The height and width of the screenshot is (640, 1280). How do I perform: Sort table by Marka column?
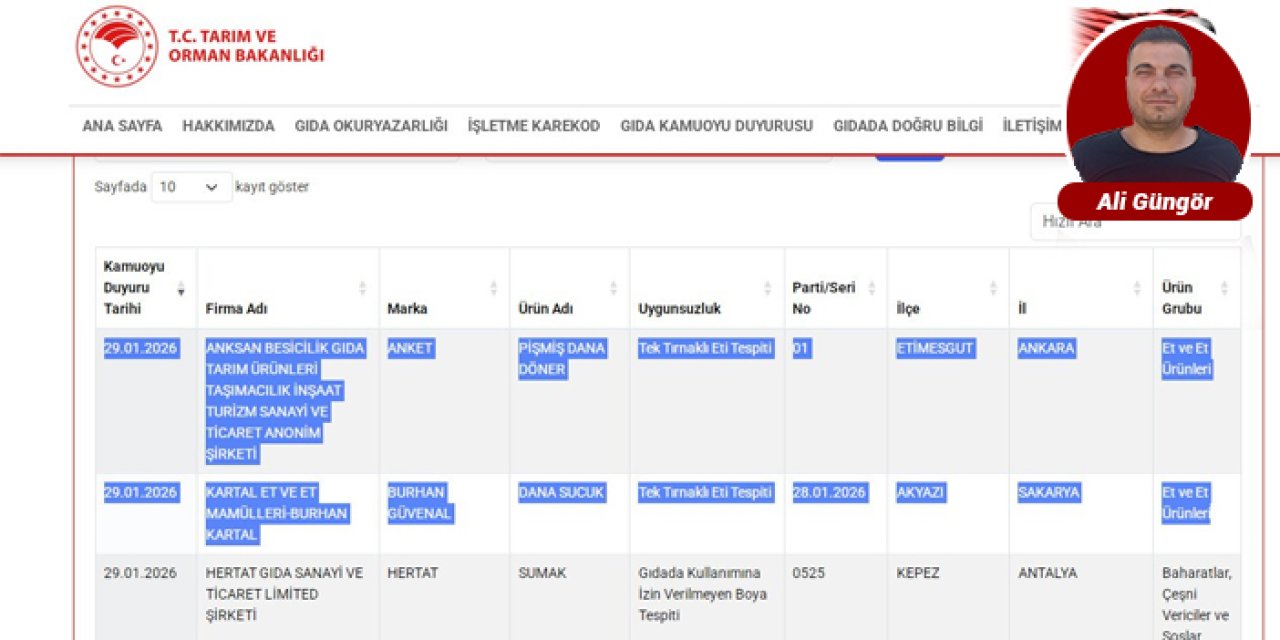493,288
